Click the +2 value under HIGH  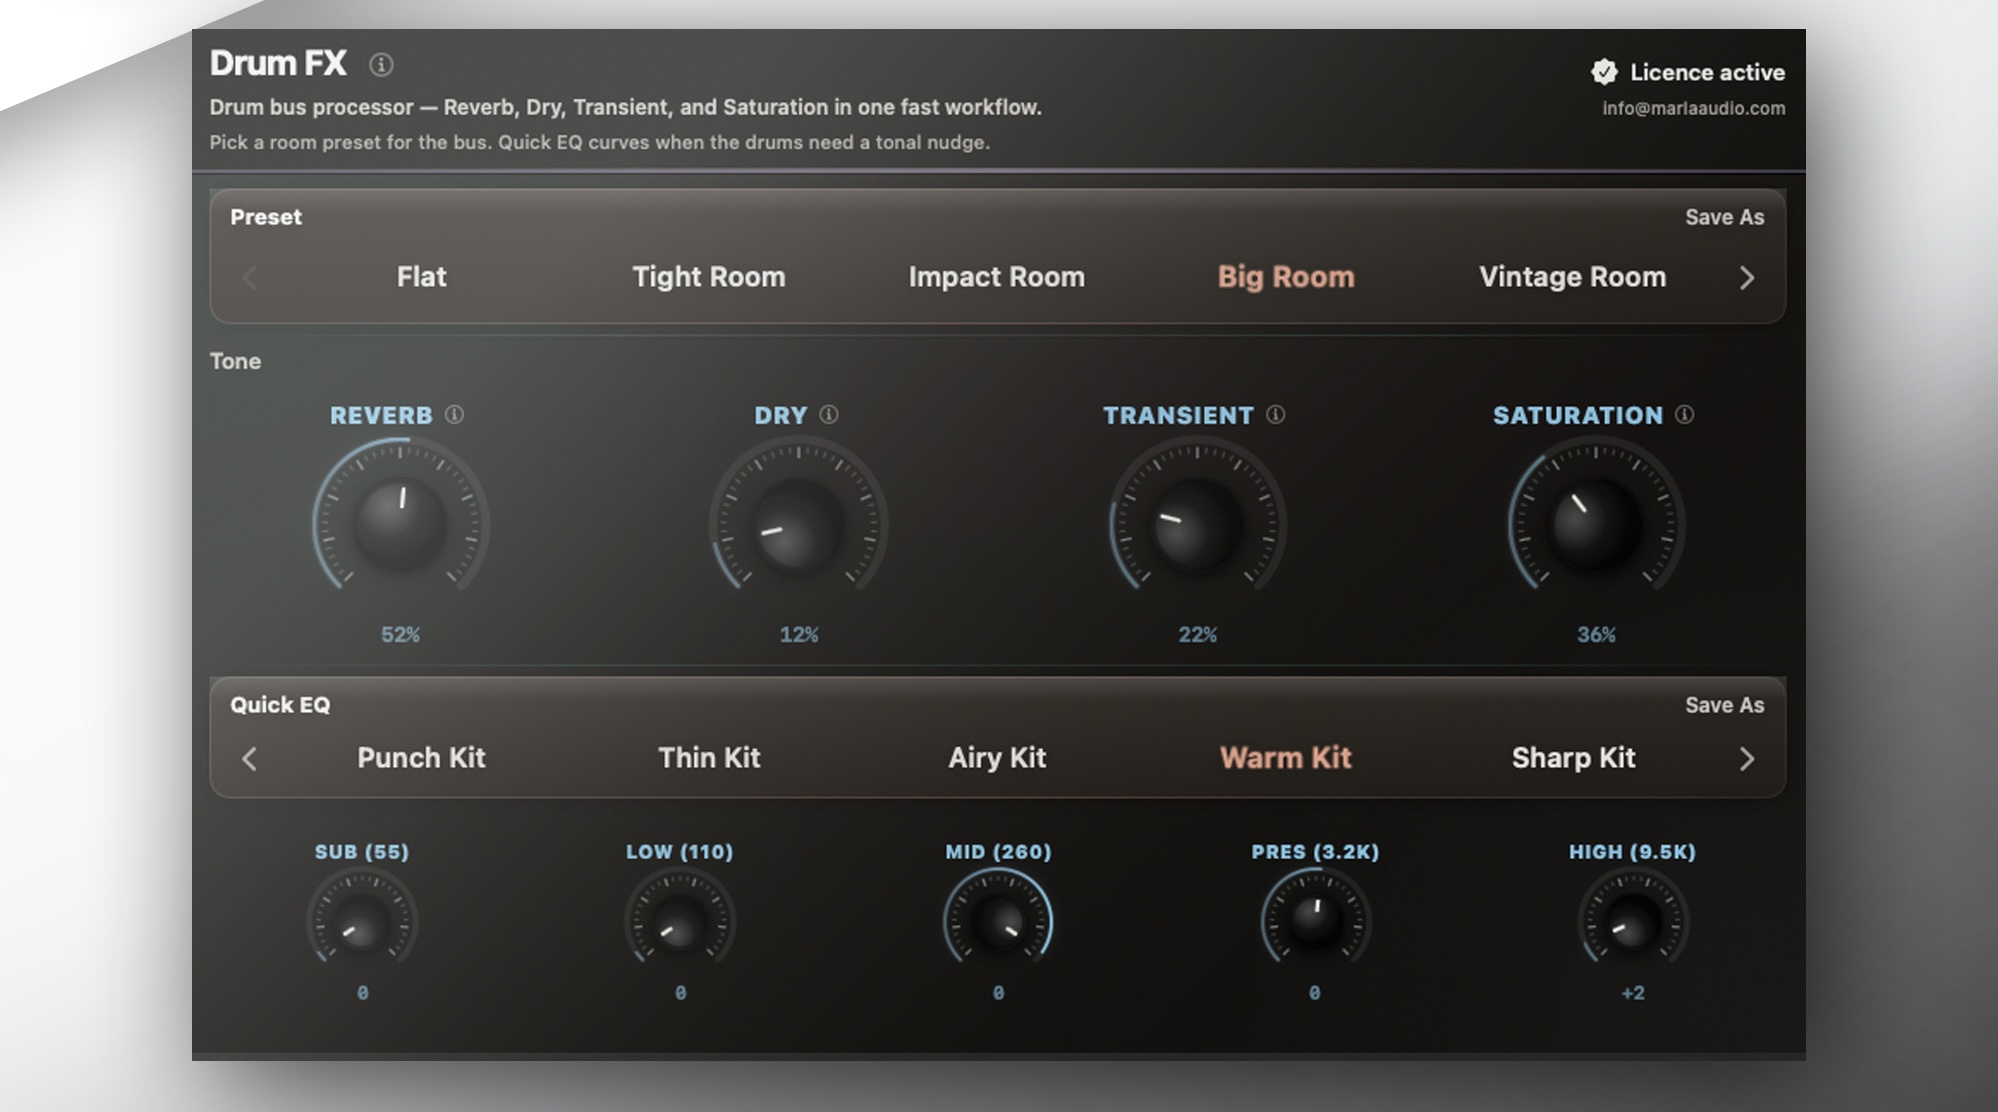pos(1633,993)
